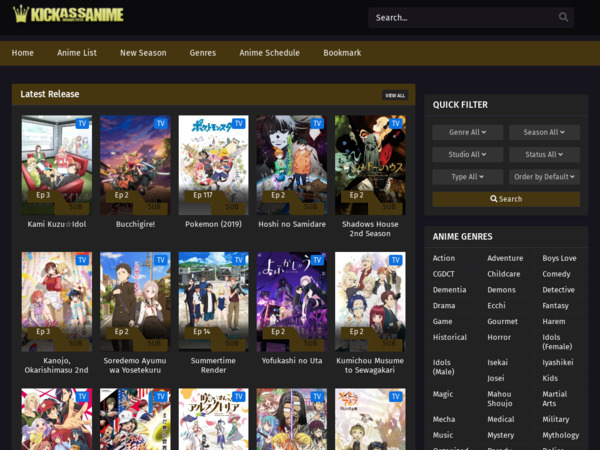Click the TV badge on Kami Kuzu Idol
This screenshot has width=600, height=450.
click(83, 123)
